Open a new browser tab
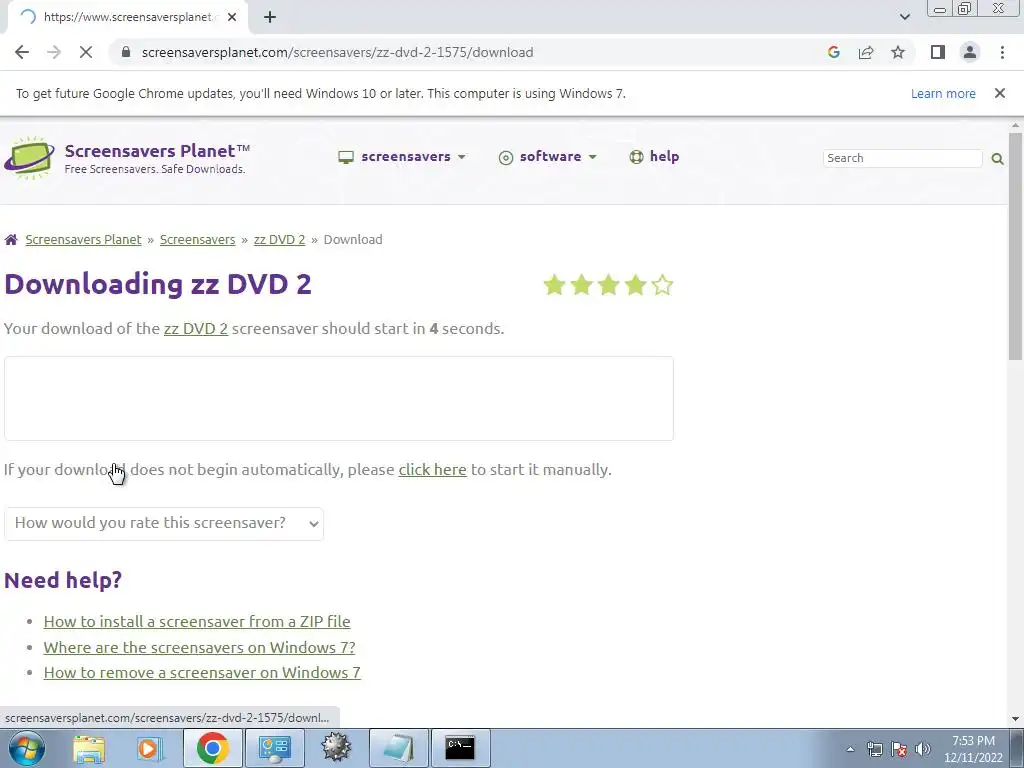The width and height of the screenshot is (1024, 768). (x=270, y=17)
